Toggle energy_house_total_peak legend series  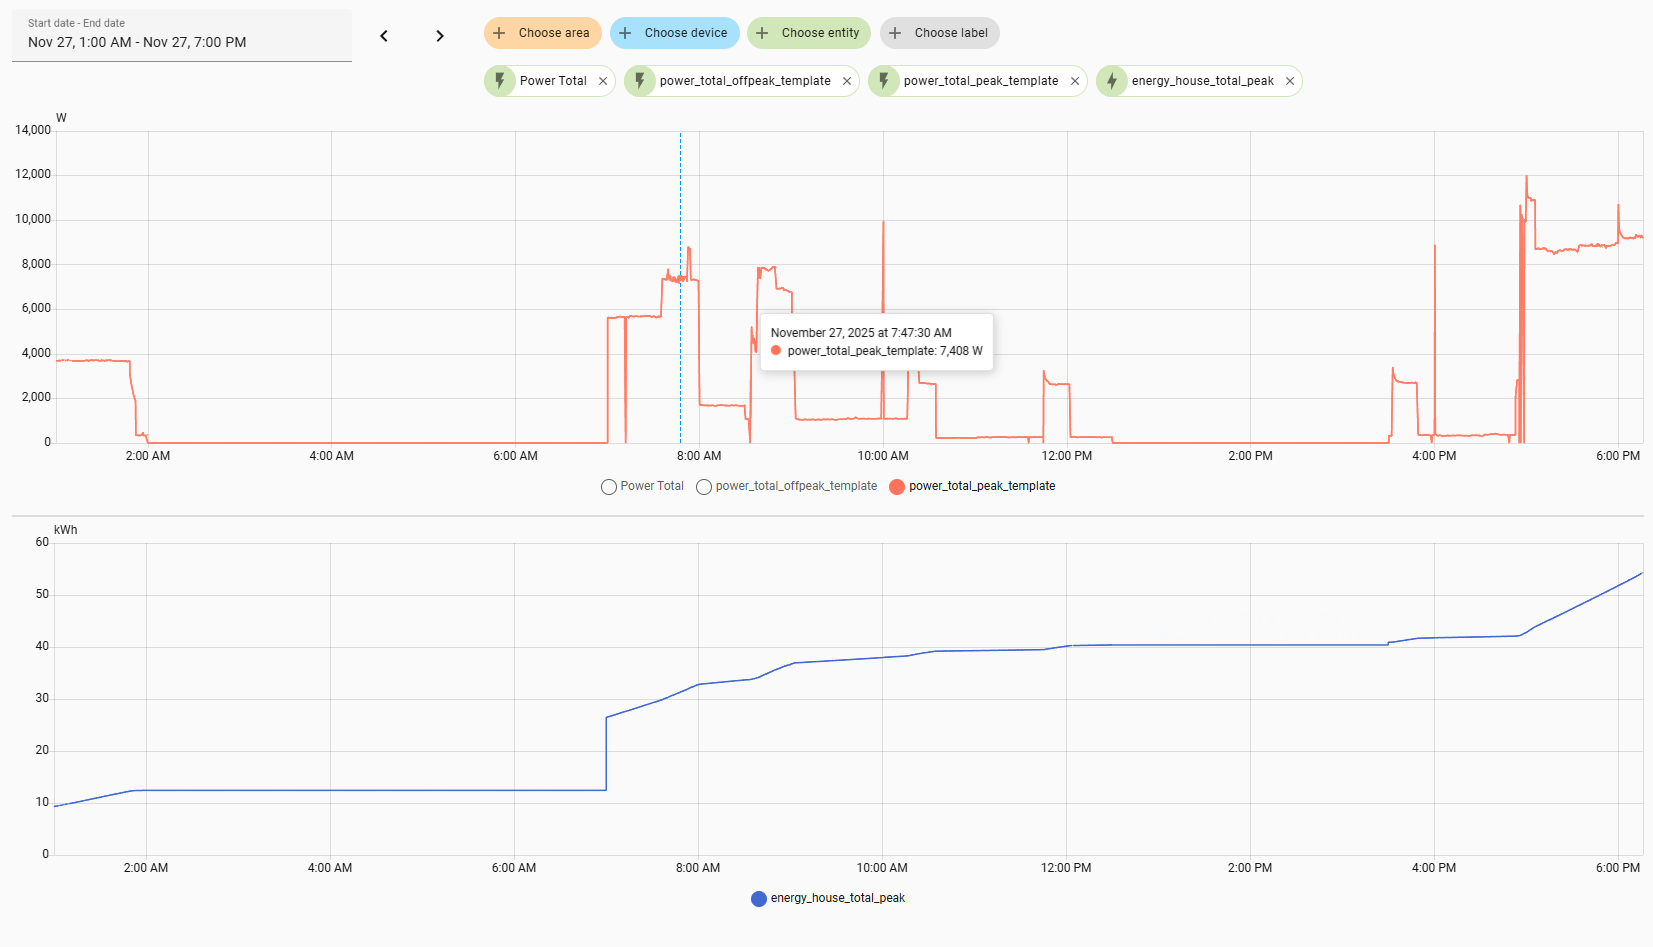point(828,899)
